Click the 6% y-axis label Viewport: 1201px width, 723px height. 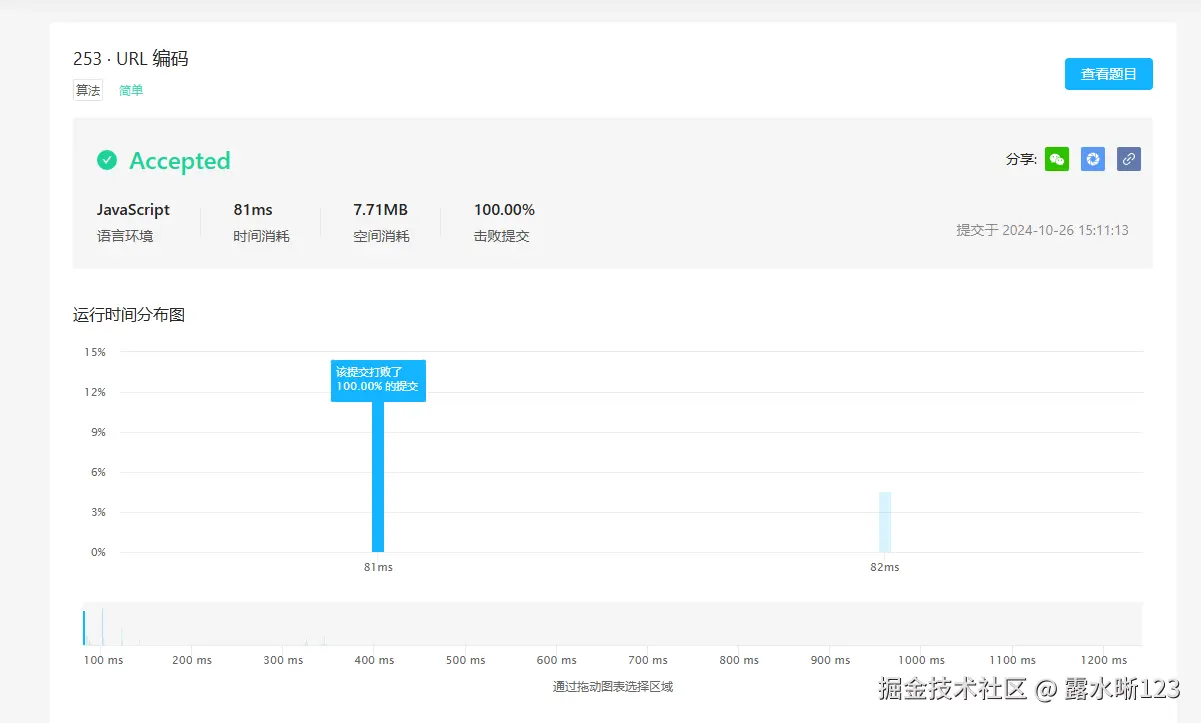(x=98, y=472)
